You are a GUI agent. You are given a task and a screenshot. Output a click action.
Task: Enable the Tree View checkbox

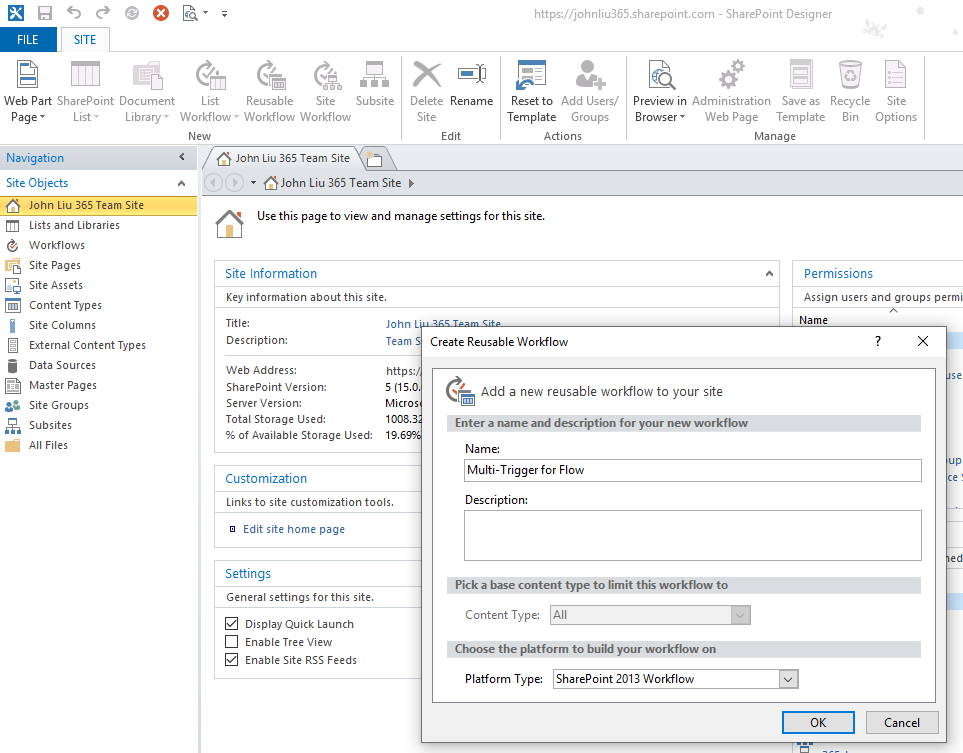pyautogui.click(x=232, y=642)
